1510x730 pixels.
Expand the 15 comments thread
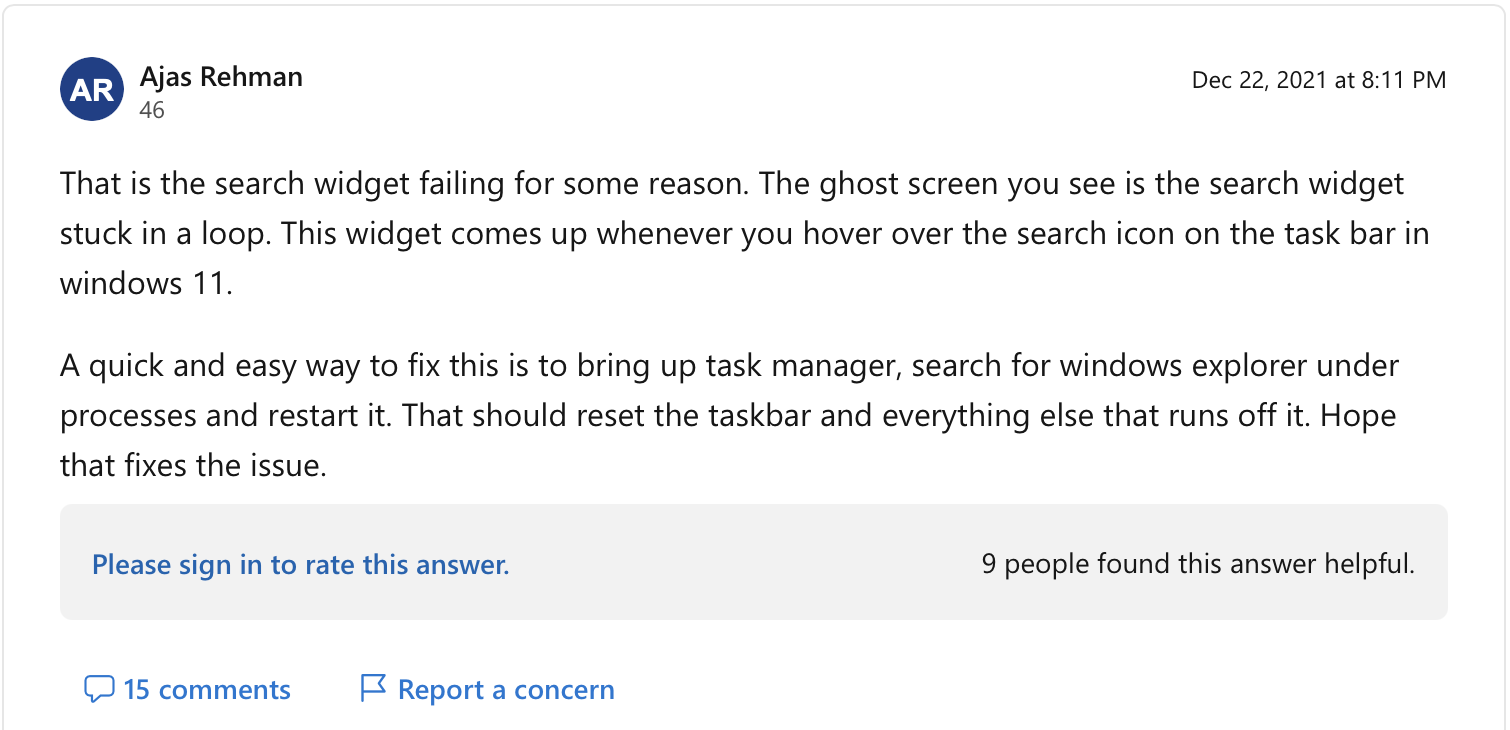207,690
